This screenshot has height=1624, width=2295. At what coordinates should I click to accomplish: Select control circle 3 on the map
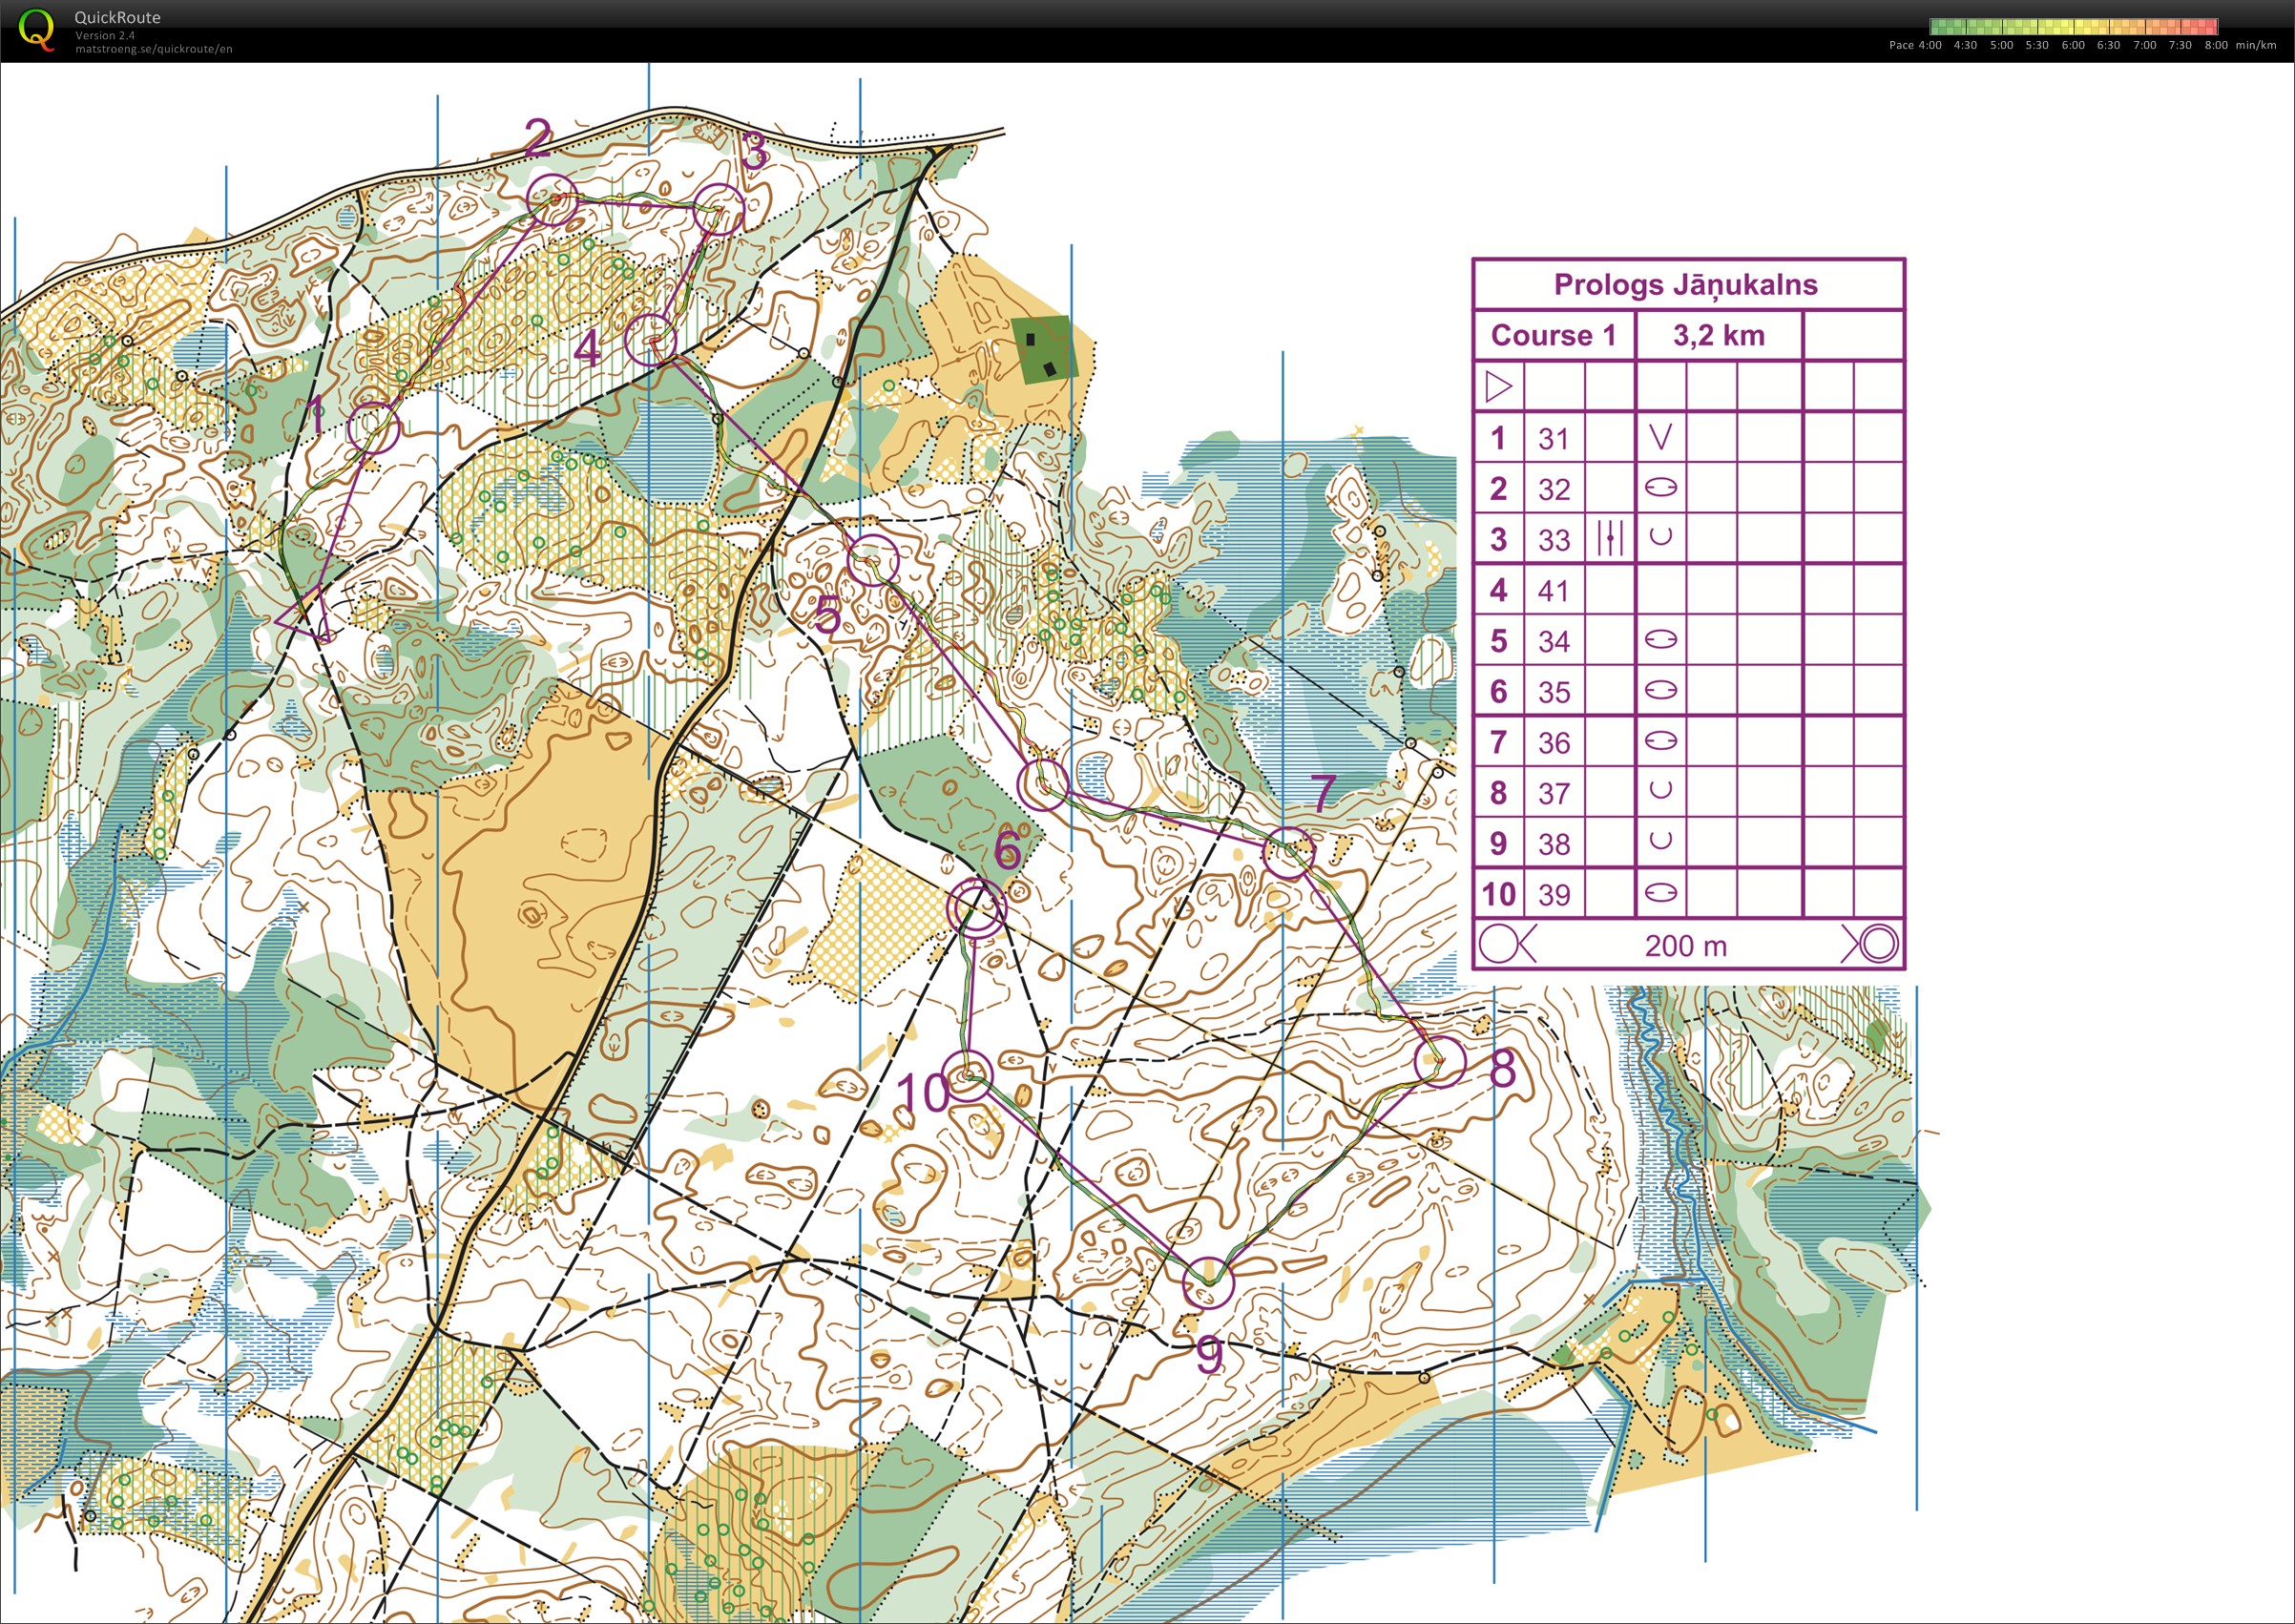[x=719, y=209]
